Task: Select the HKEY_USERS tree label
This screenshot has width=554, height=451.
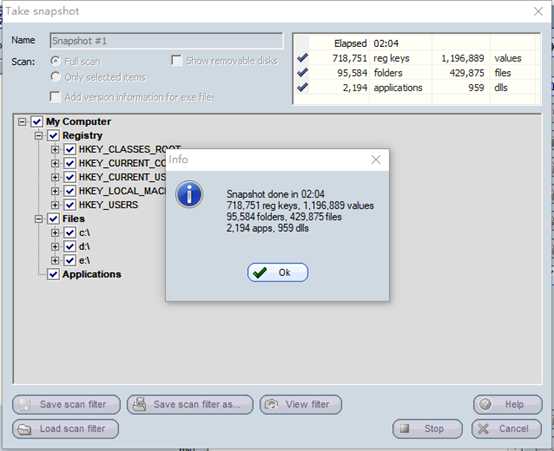Action: point(108,205)
